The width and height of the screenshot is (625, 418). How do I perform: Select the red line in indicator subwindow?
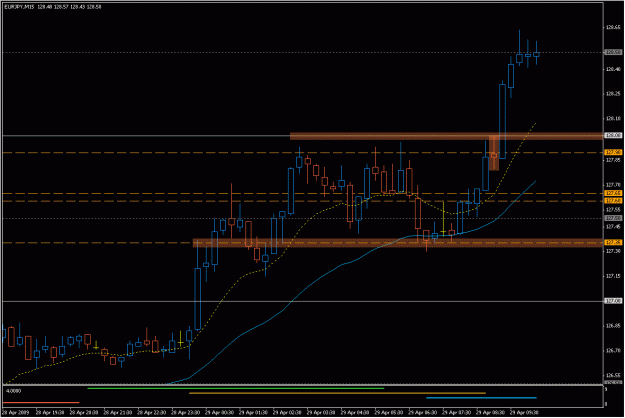coord(41,402)
